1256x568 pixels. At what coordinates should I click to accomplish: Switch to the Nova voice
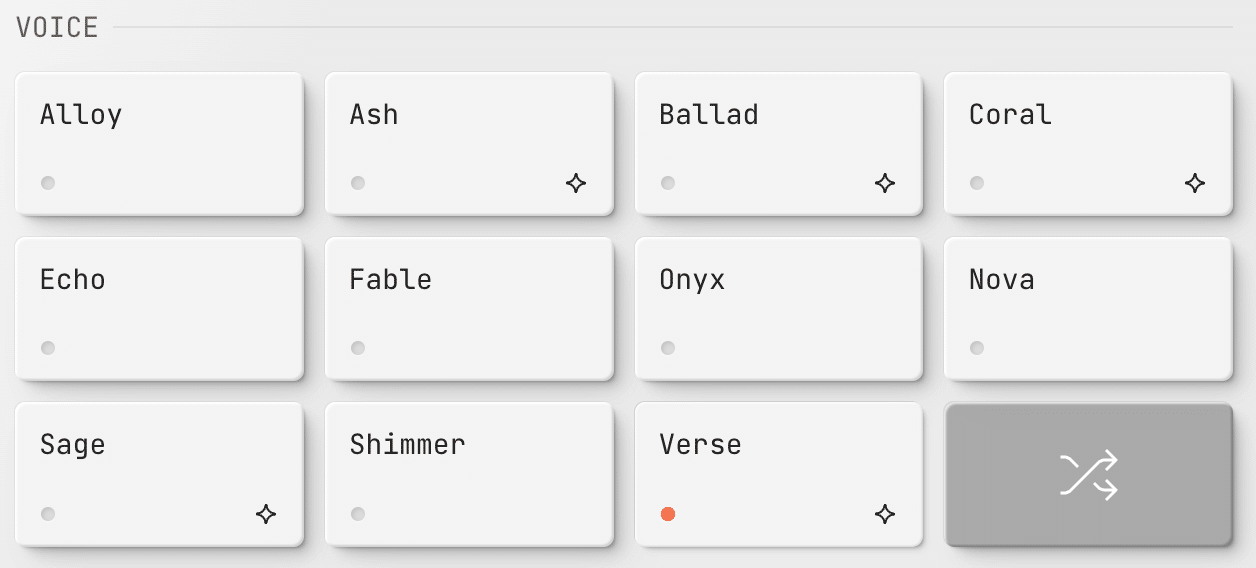[x=1088, y=308]
